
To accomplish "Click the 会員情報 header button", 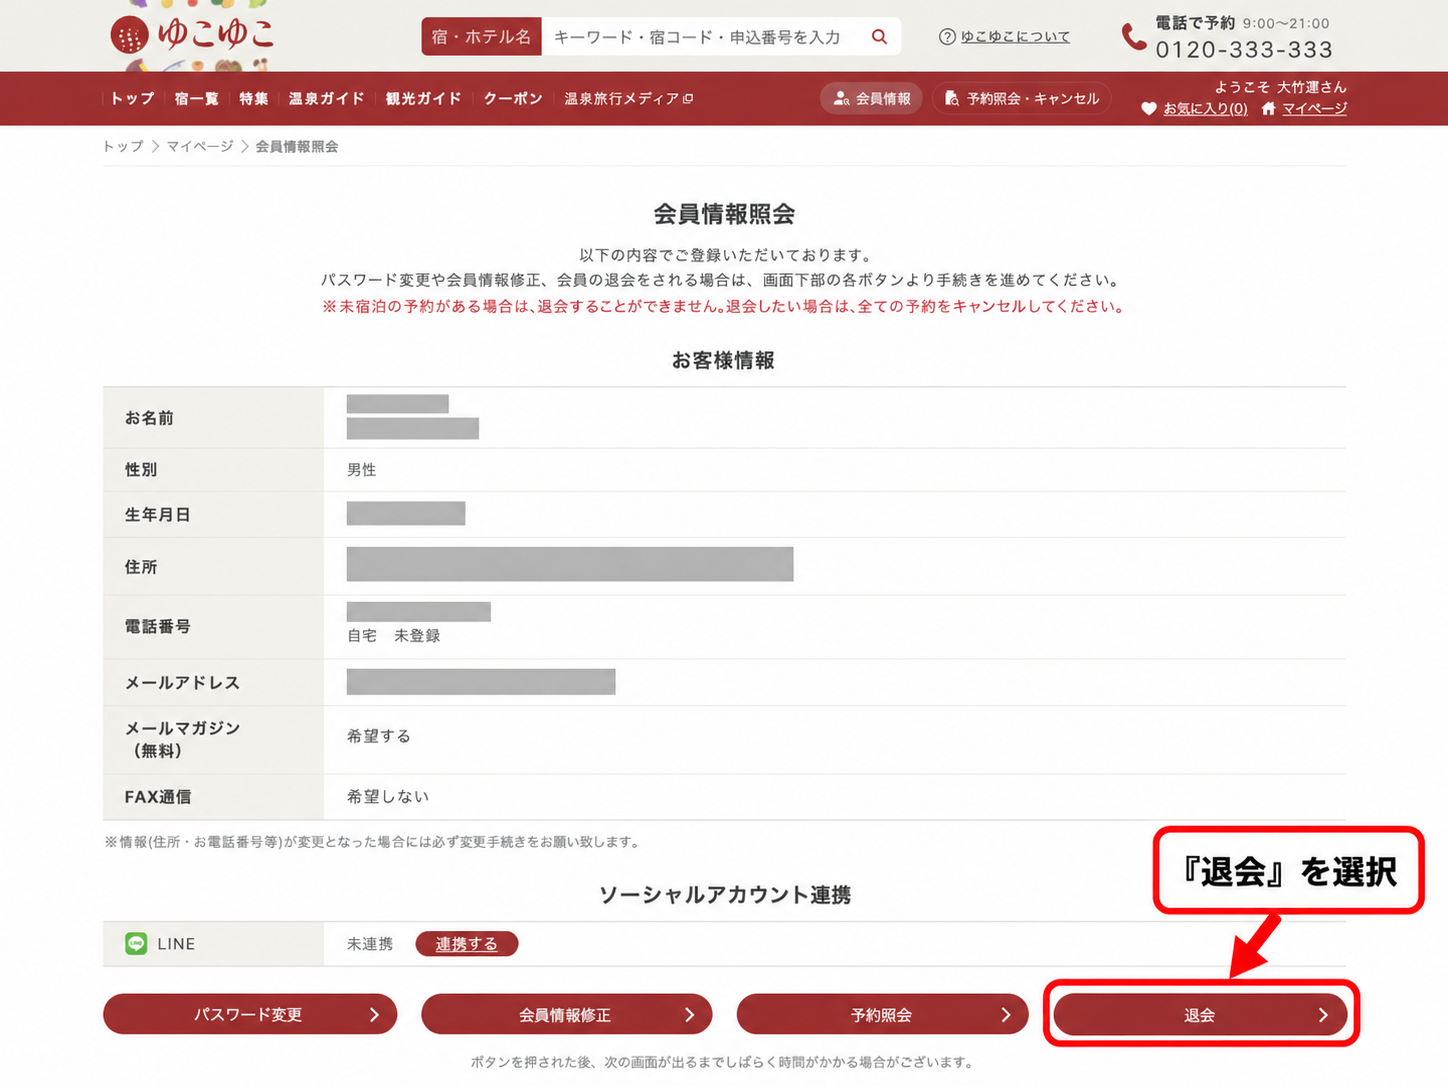I will pos(871,98).
